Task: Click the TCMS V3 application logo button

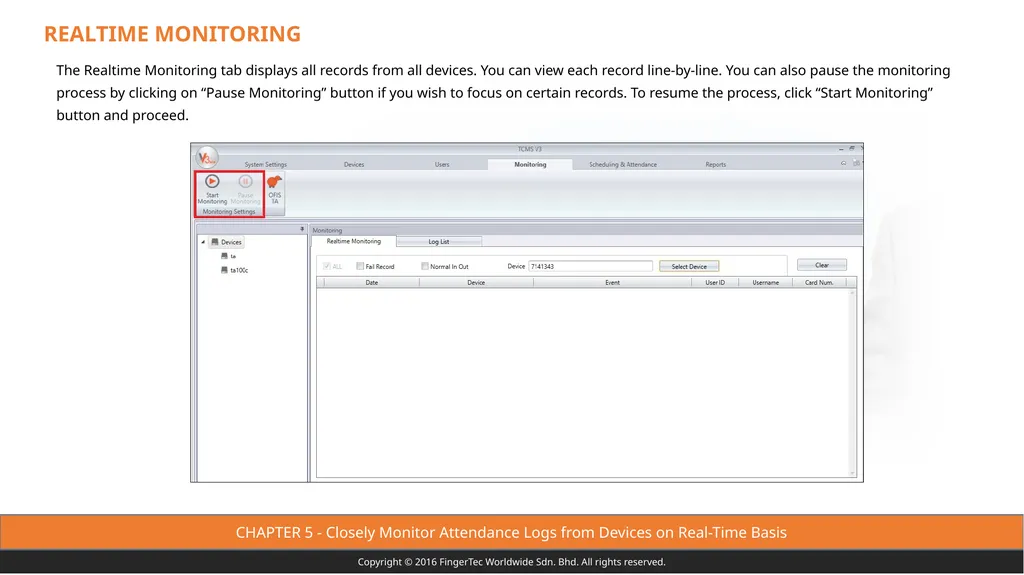Action: 207,157
